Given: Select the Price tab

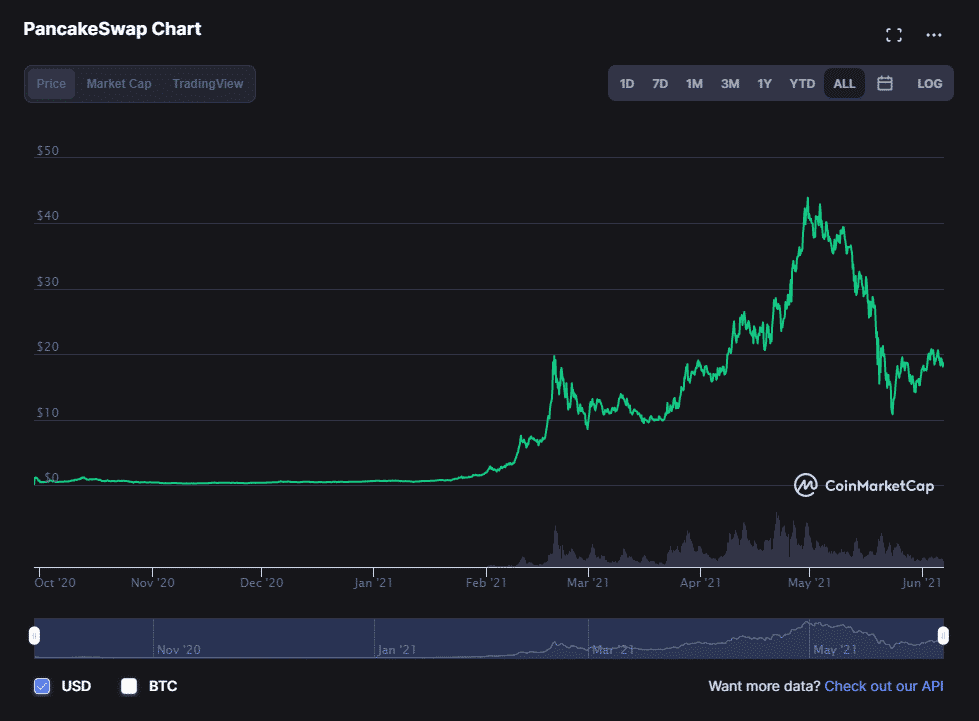Looking at the screenshot, I should coord(51,84).
